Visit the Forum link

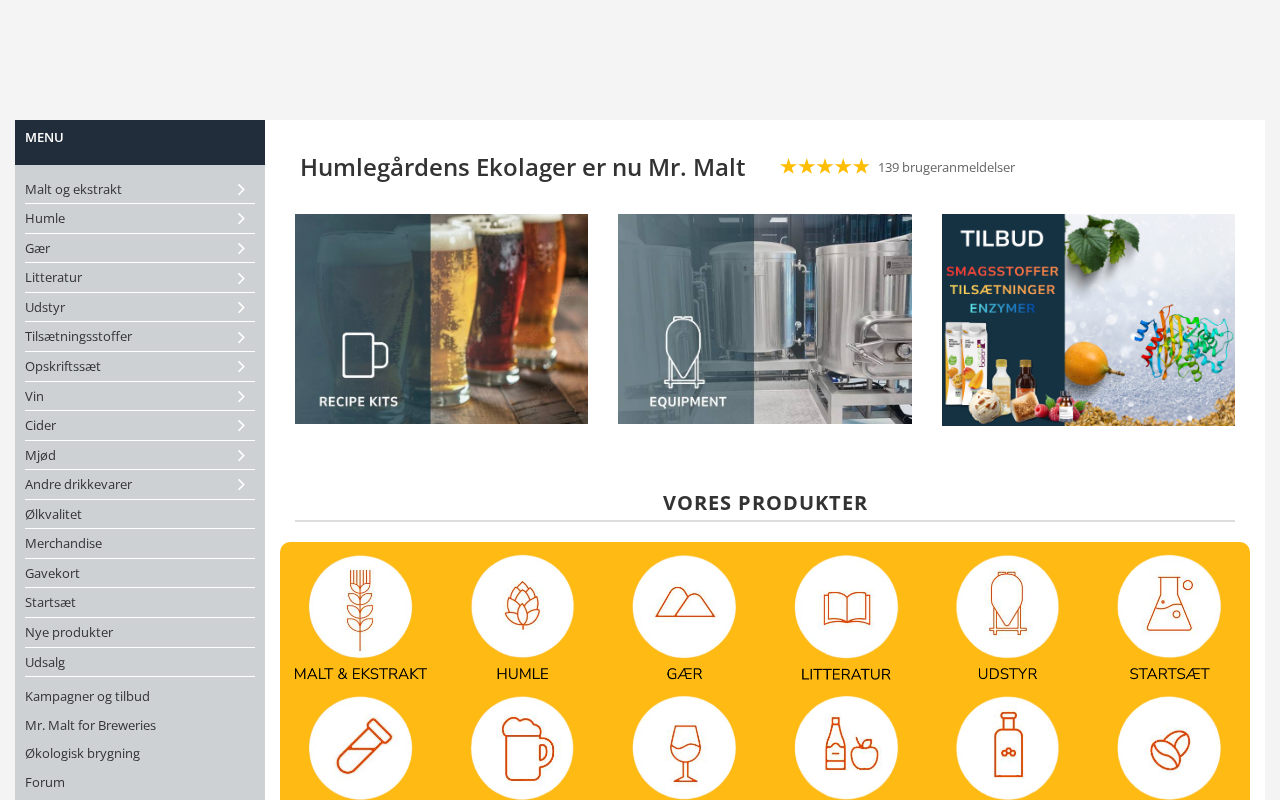(45, 782)
